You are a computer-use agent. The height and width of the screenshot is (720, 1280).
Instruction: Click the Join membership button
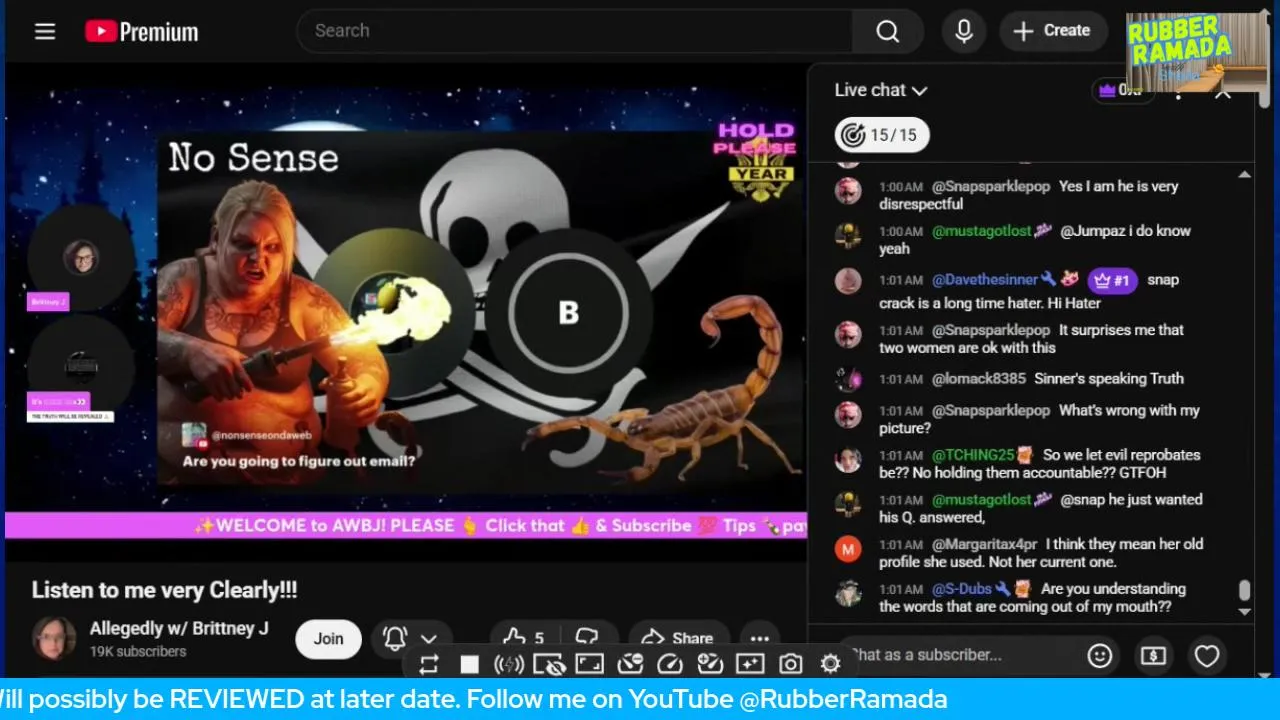coord(328,638)
